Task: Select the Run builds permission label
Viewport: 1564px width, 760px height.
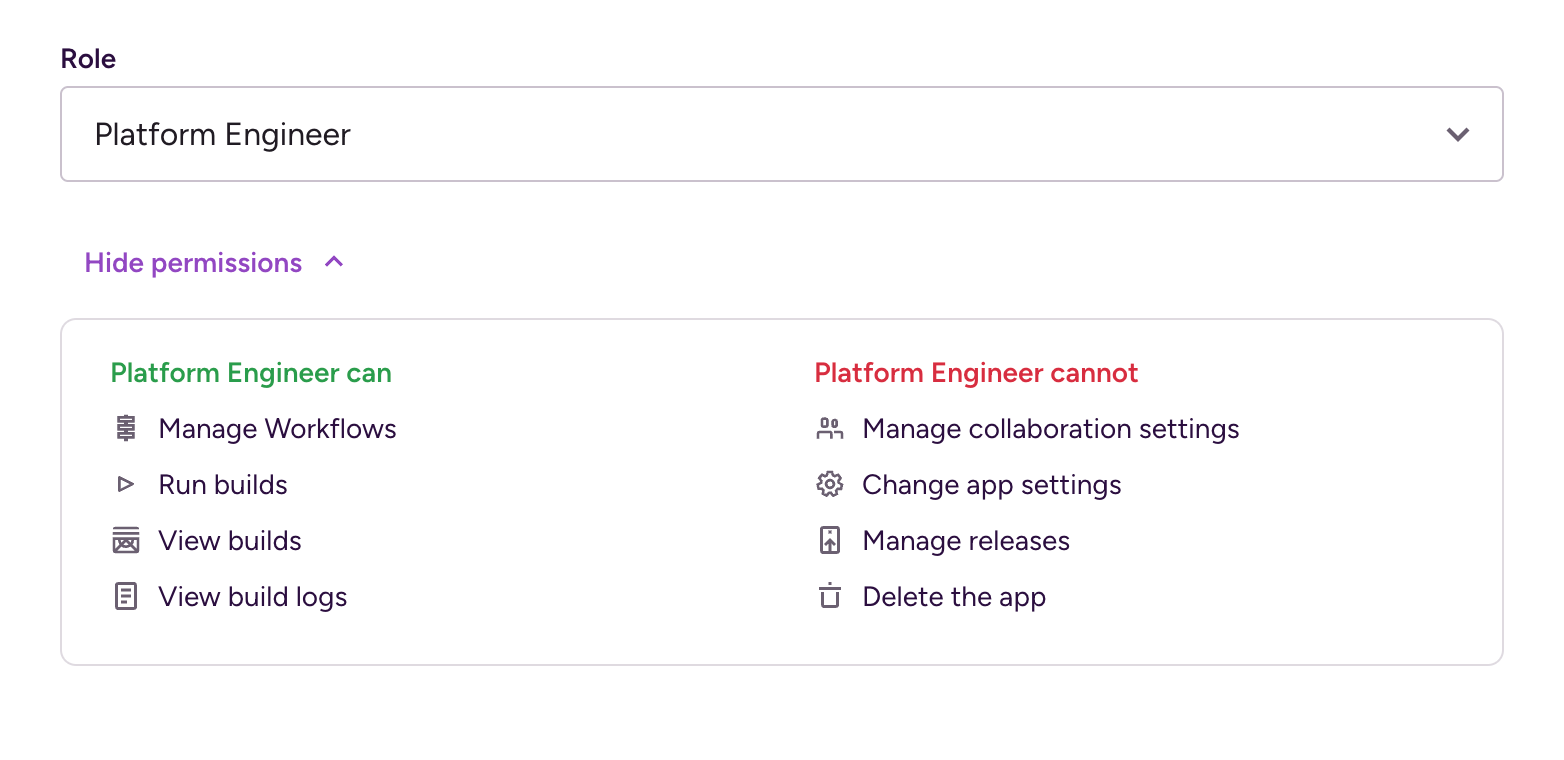Action: [223, 485]
